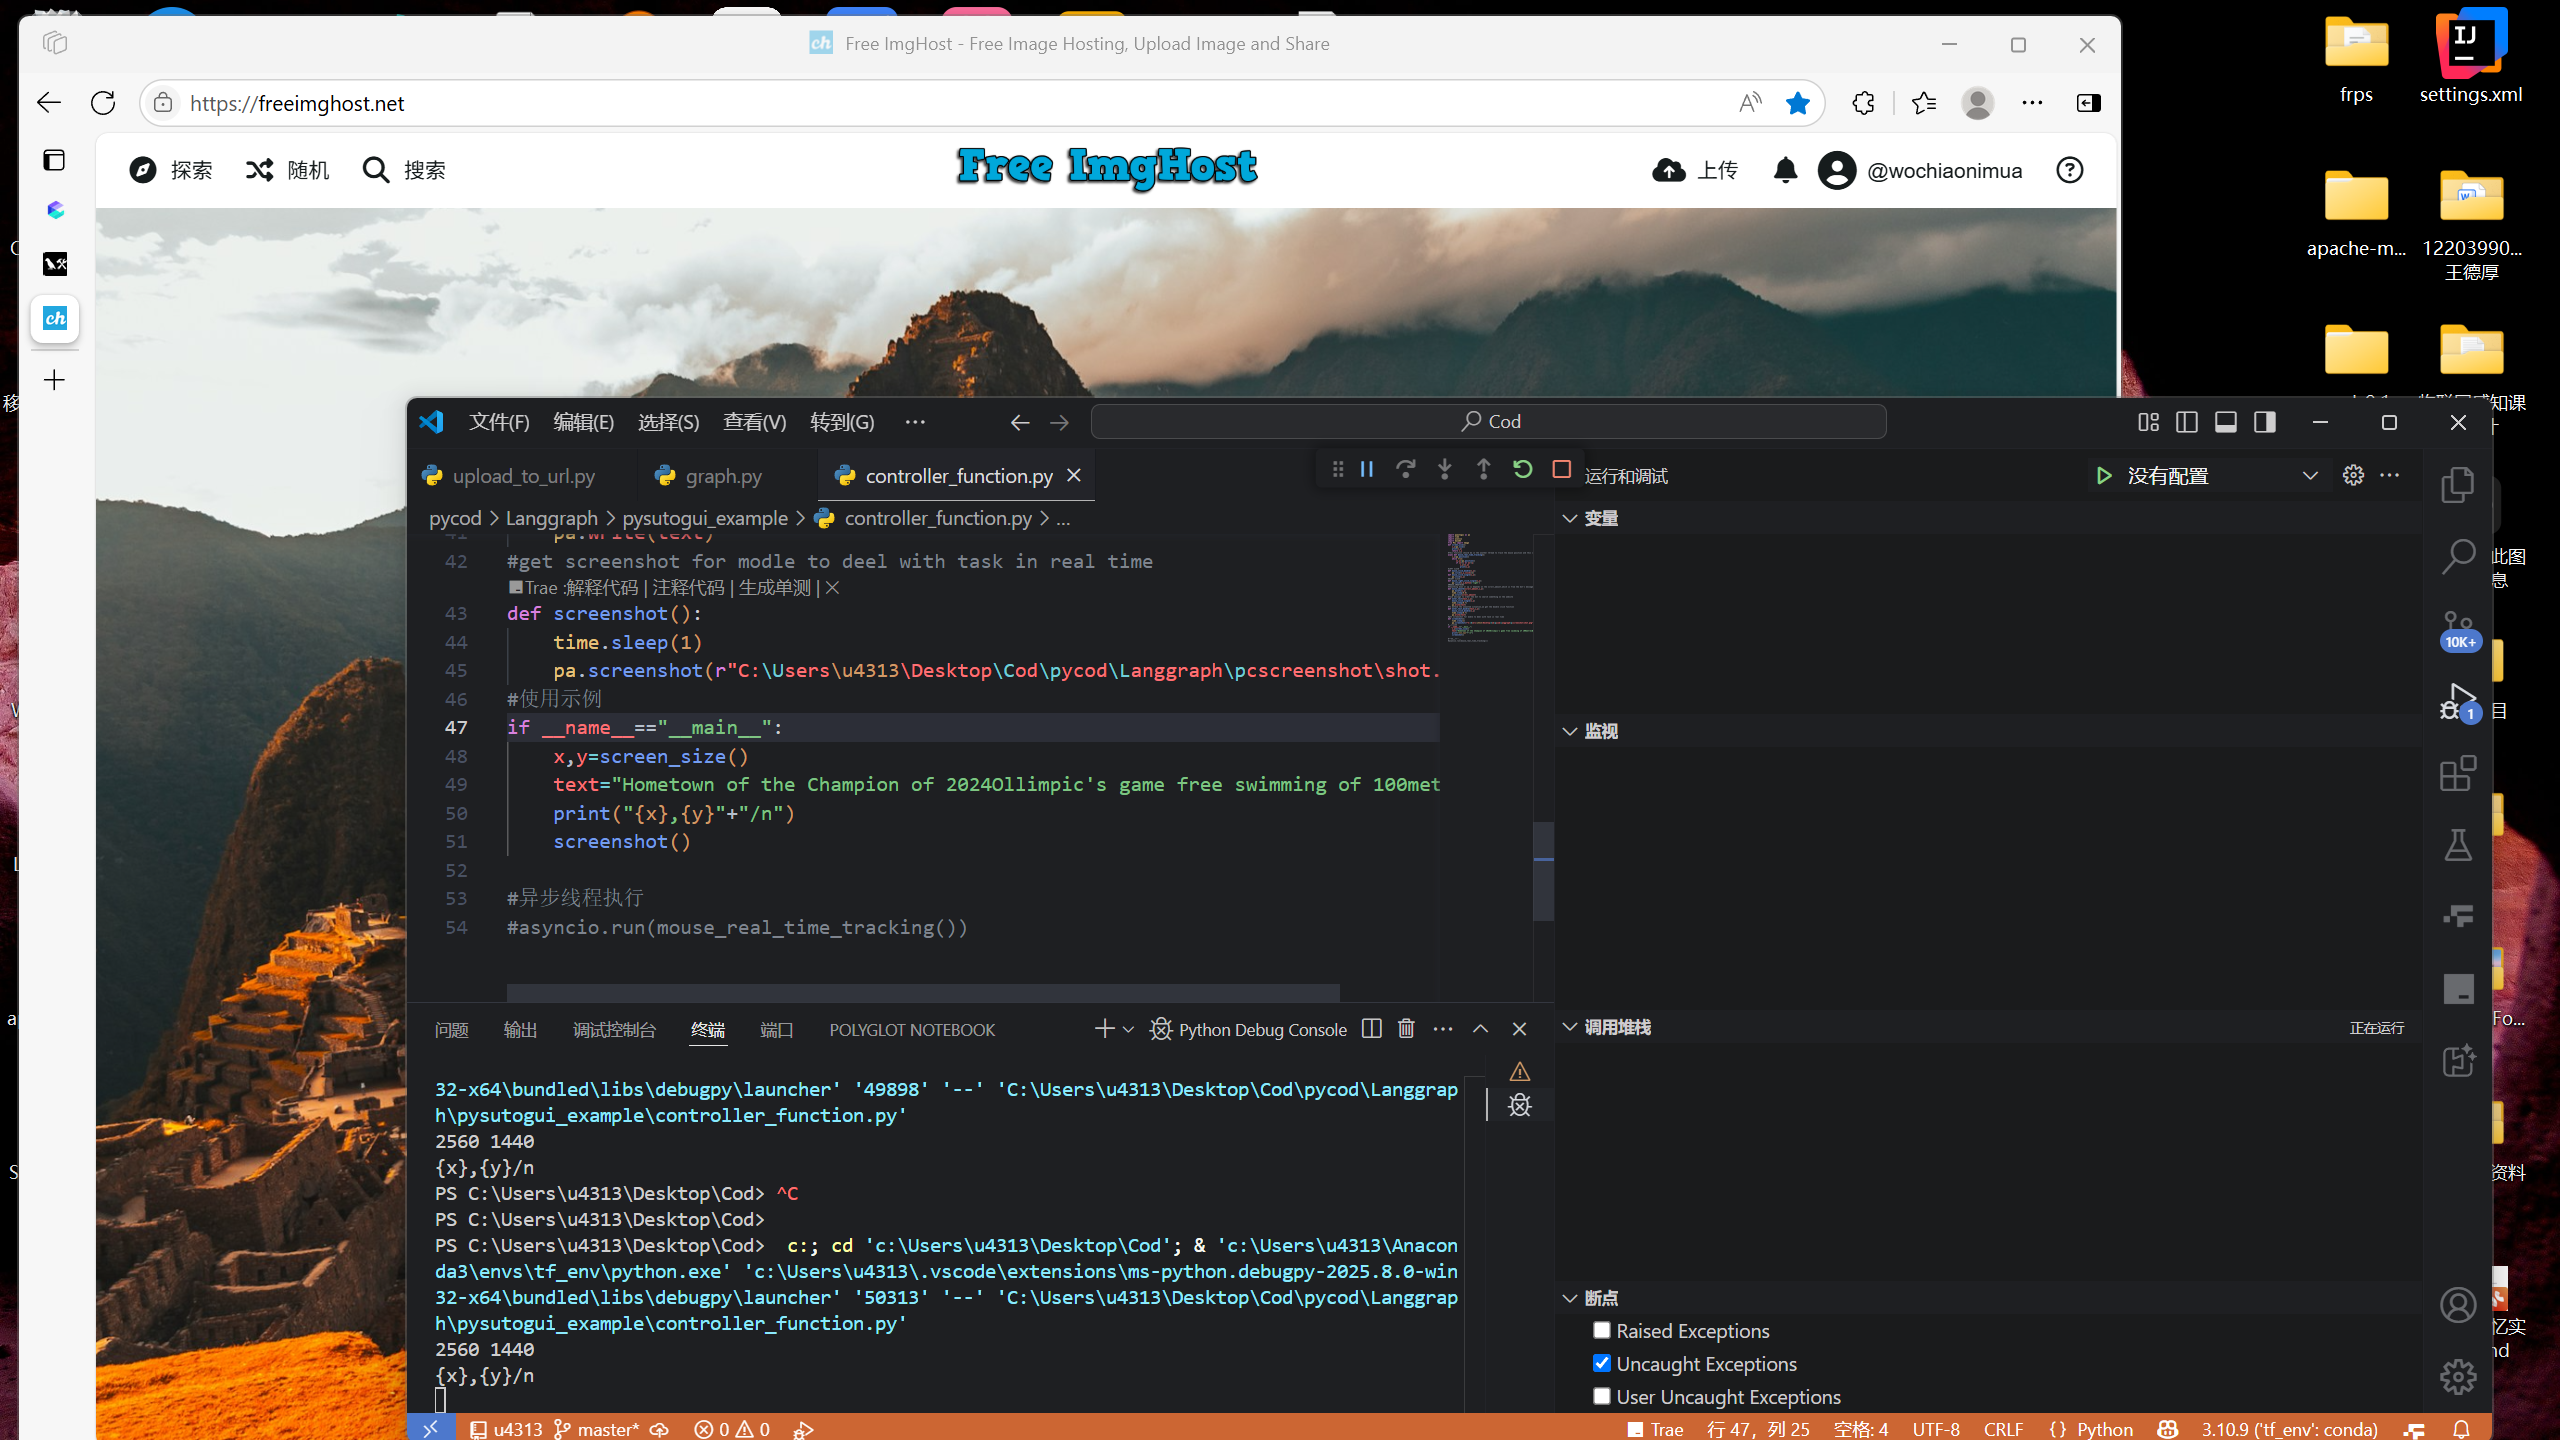Switch to 调试控制台 panel tab

click(x=614, y=1030)
